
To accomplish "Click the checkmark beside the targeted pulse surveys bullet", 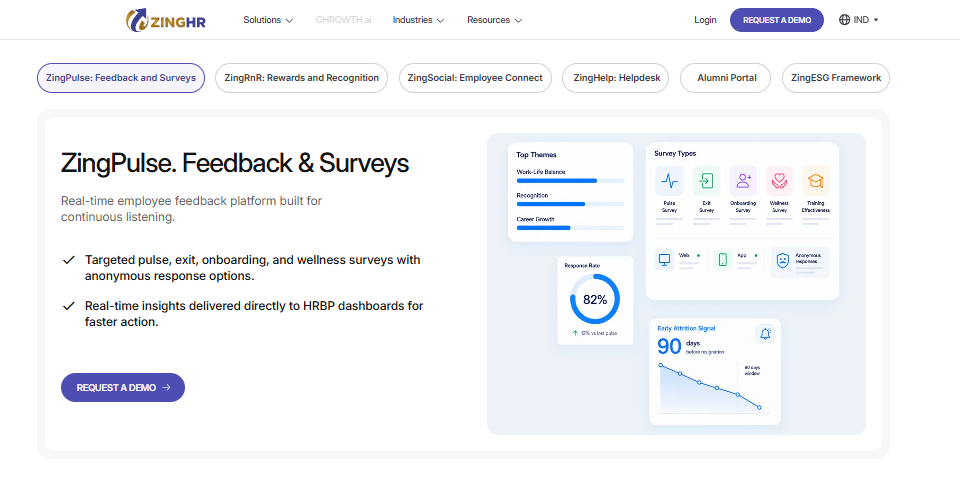I will 69,260.
